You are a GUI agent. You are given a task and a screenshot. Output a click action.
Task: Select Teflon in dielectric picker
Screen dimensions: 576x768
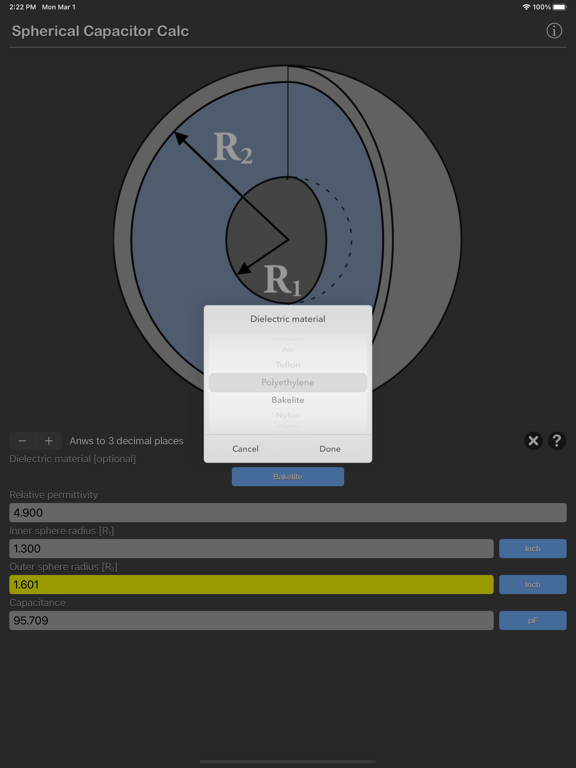pos(288,364)
